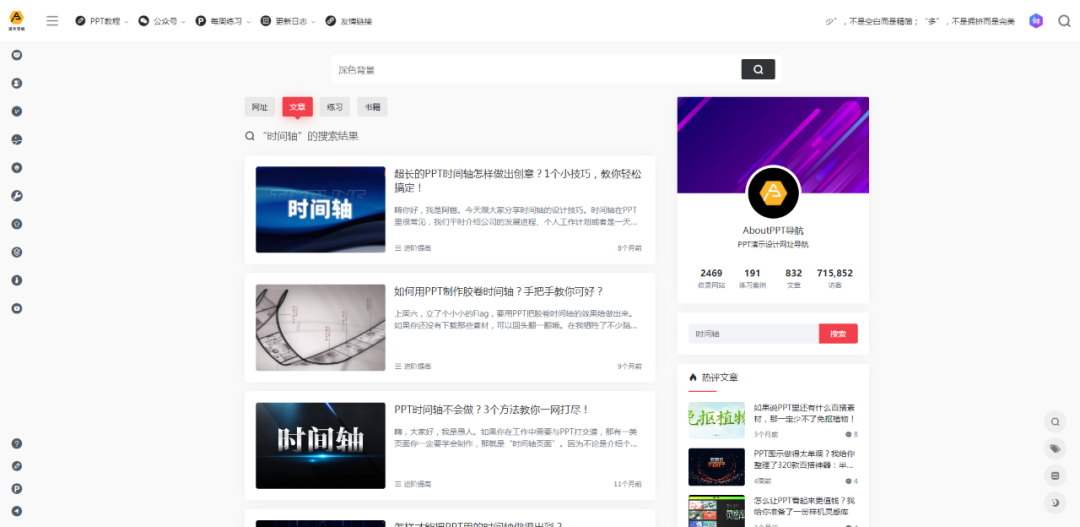Toggle night mode with moon button
Viewport: 1080px width, 527px height.
coord(1055,504)
